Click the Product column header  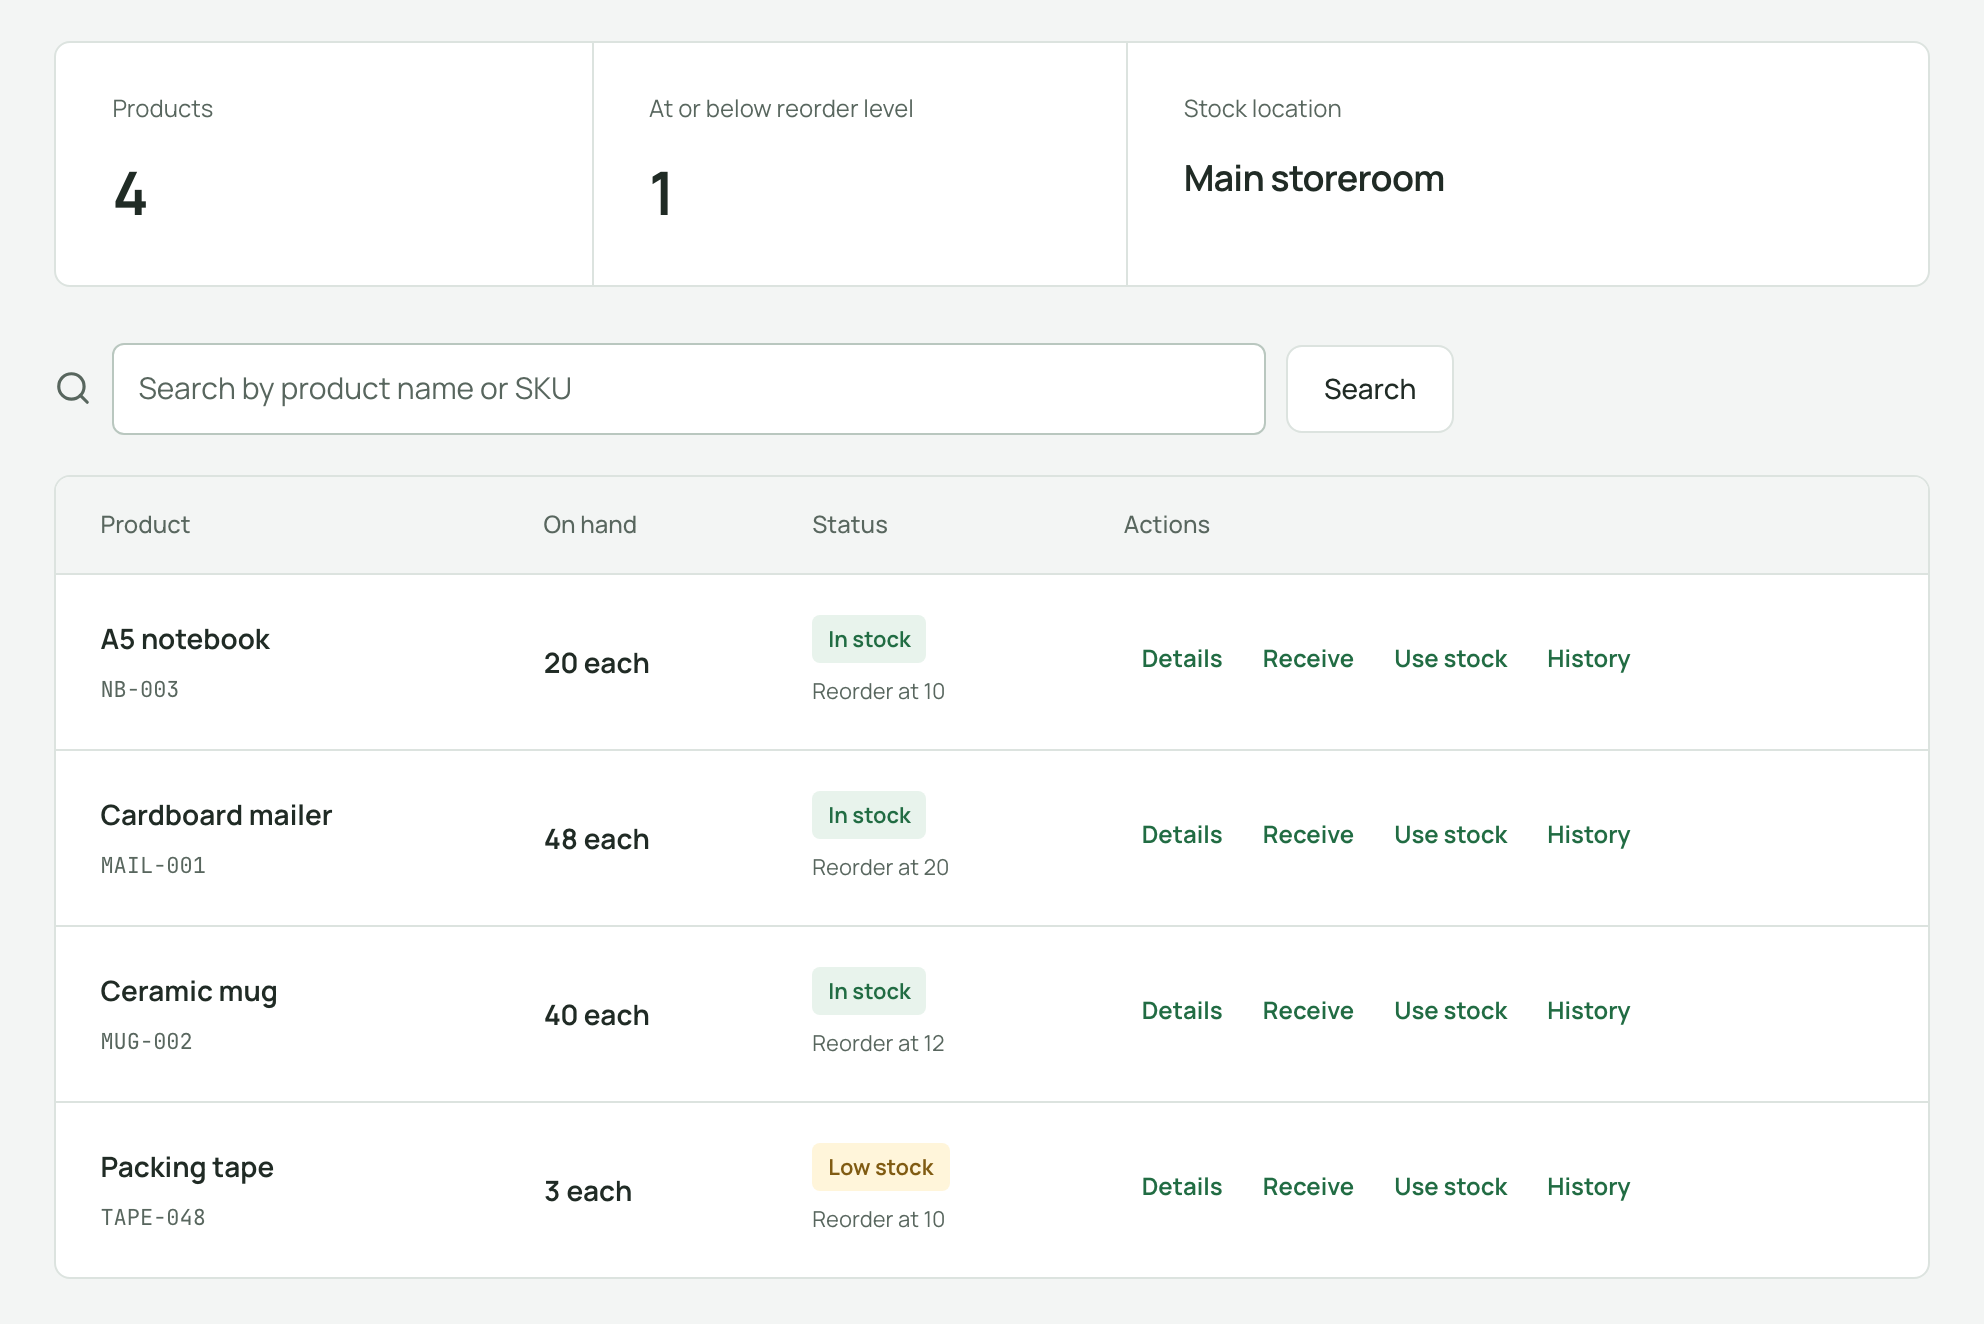pos(145,525)
